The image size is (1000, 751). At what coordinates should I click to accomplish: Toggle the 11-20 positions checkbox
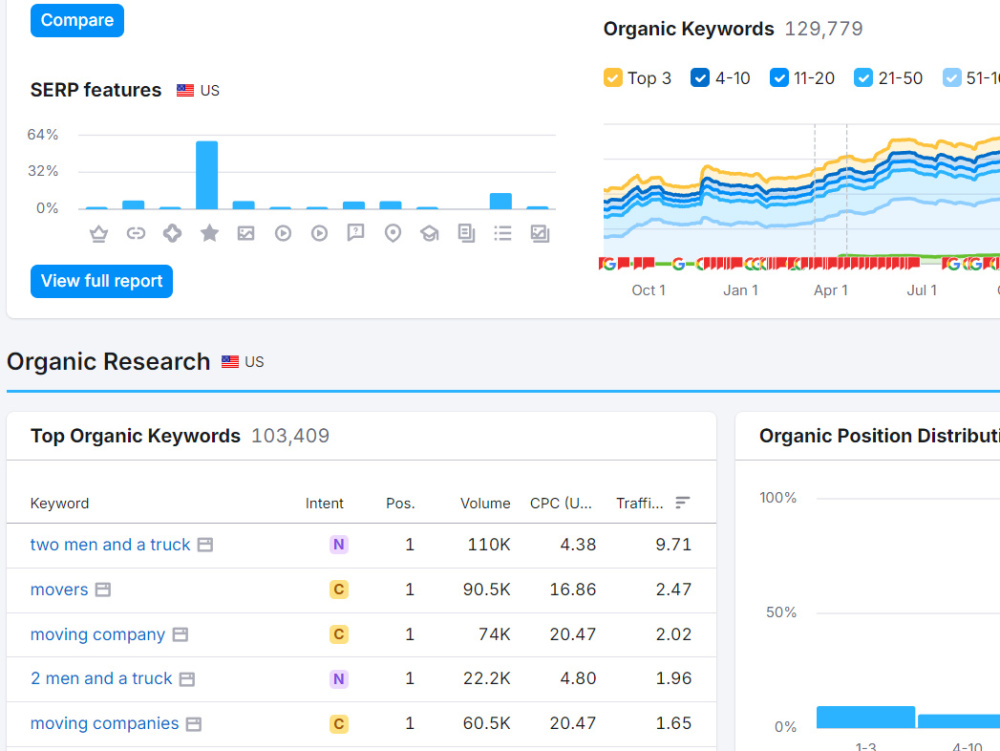(x=779, y=78)
